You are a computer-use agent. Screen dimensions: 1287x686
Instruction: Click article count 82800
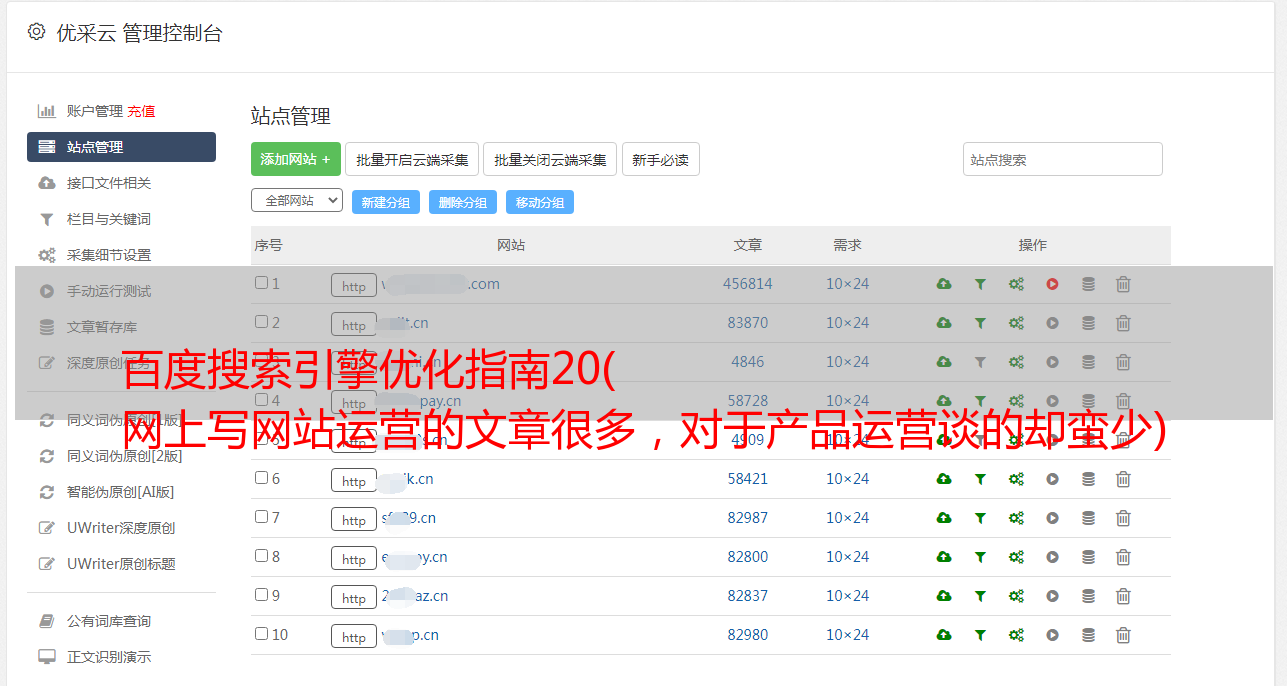[748, 557]
